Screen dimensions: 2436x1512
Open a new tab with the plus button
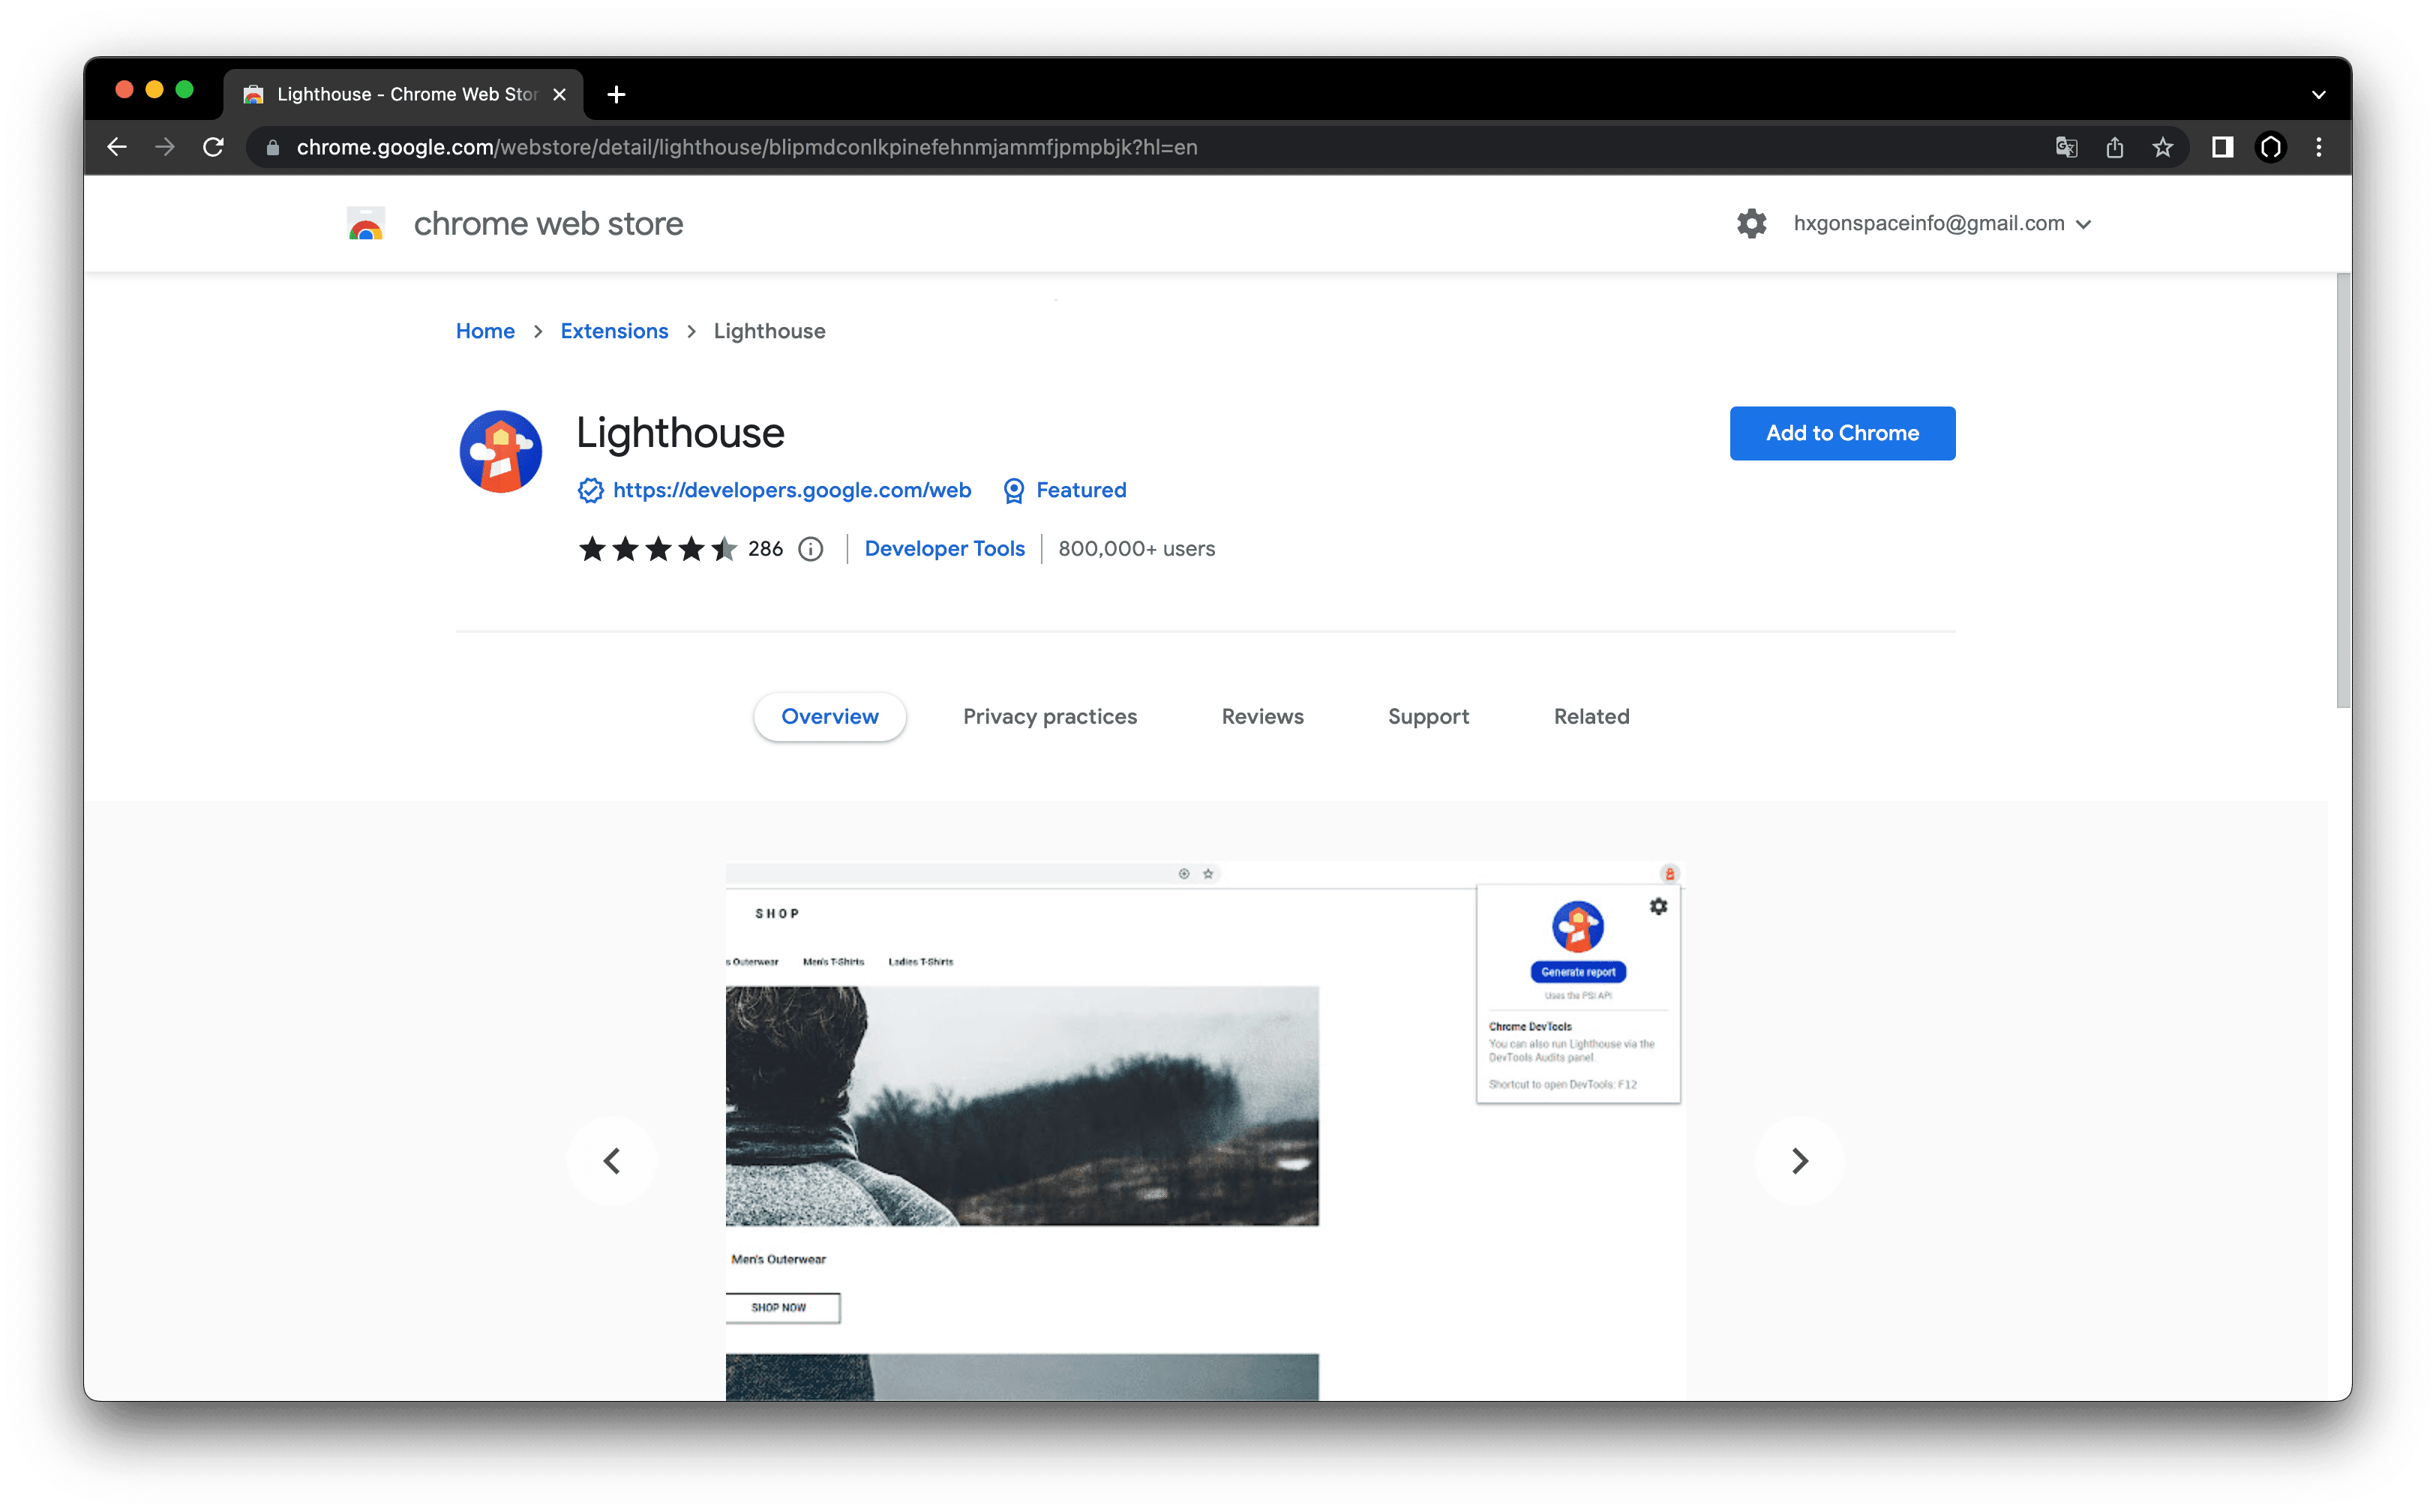click(616, 94)
